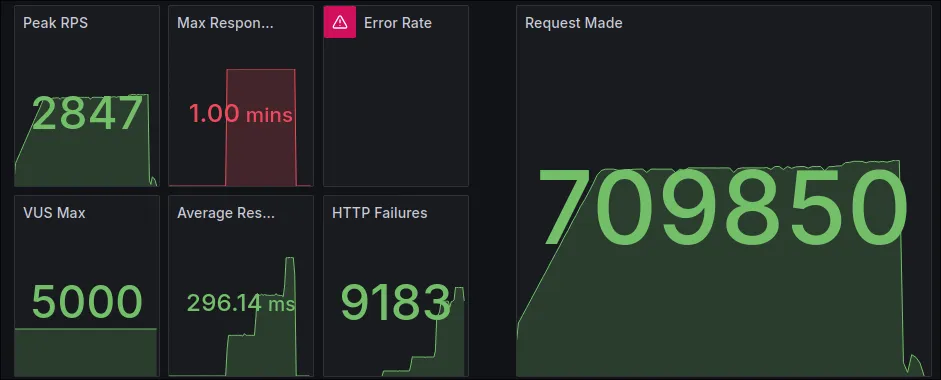Image resolution: width=941 pixels, height=380 pixels.
Task: Open the Request Made panel title
Action: pos(574,23)
